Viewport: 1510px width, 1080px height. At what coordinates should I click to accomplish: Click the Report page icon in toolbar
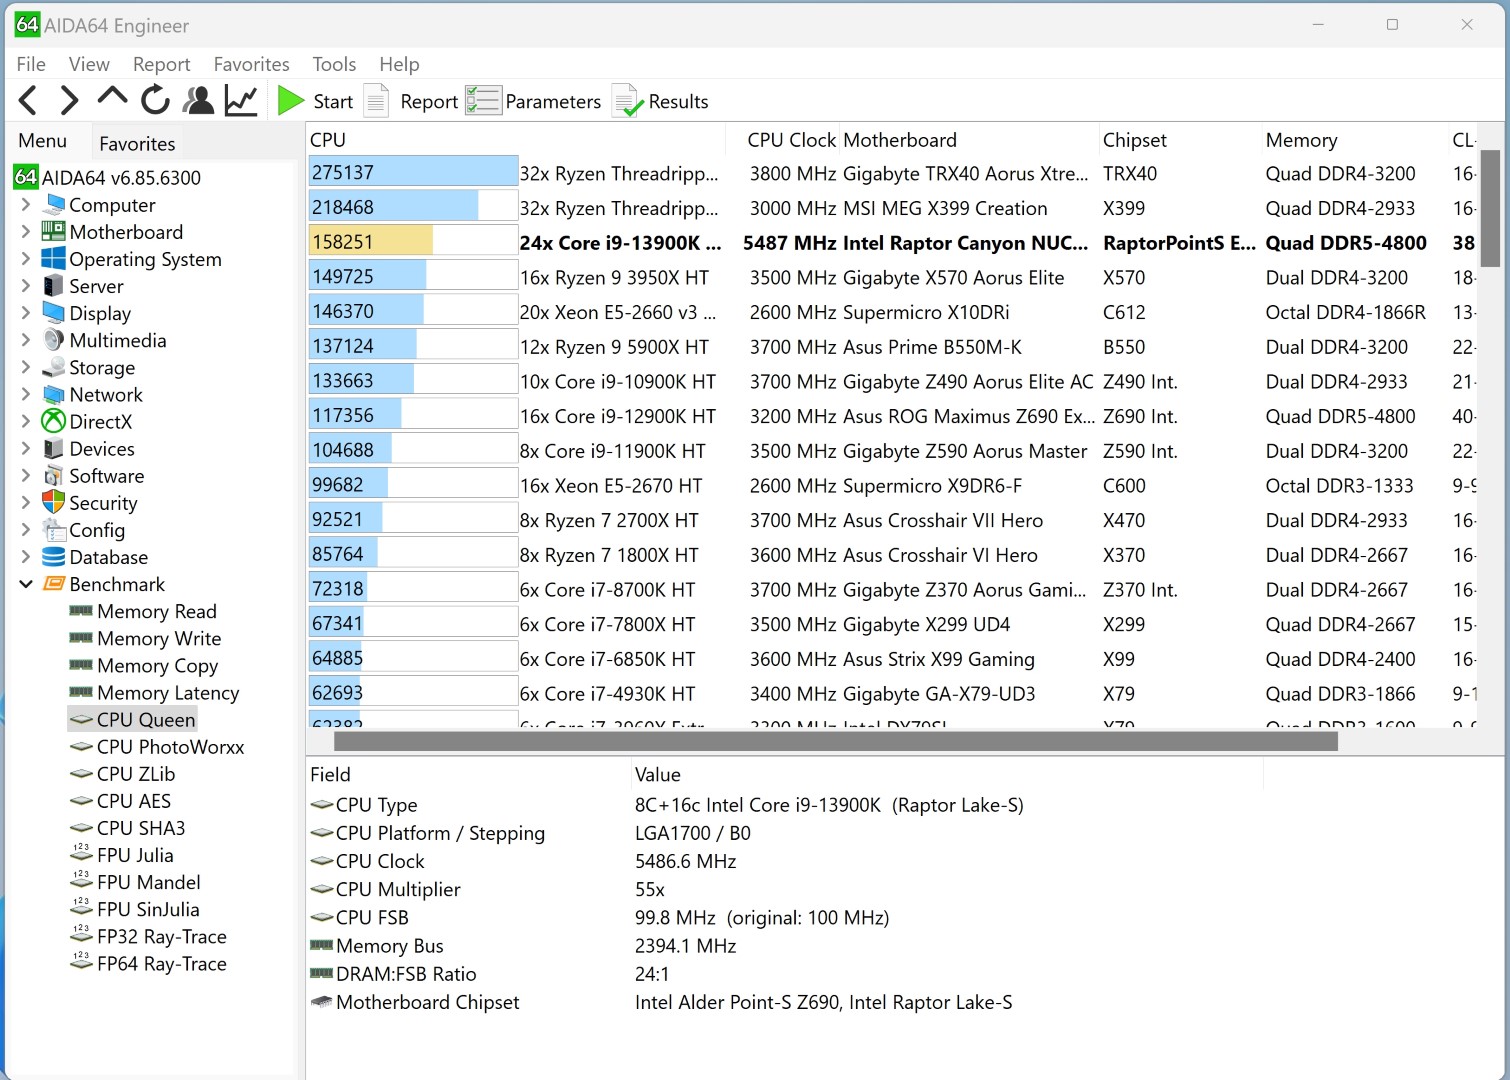pos(377,101)
